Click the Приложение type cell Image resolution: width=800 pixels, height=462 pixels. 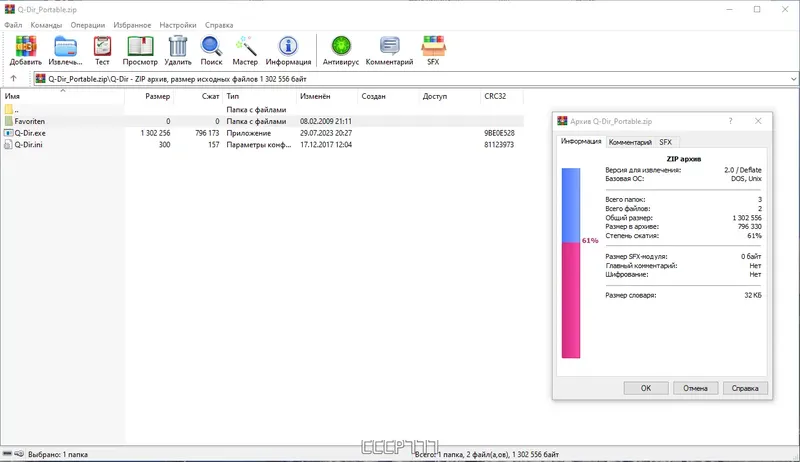248,133
